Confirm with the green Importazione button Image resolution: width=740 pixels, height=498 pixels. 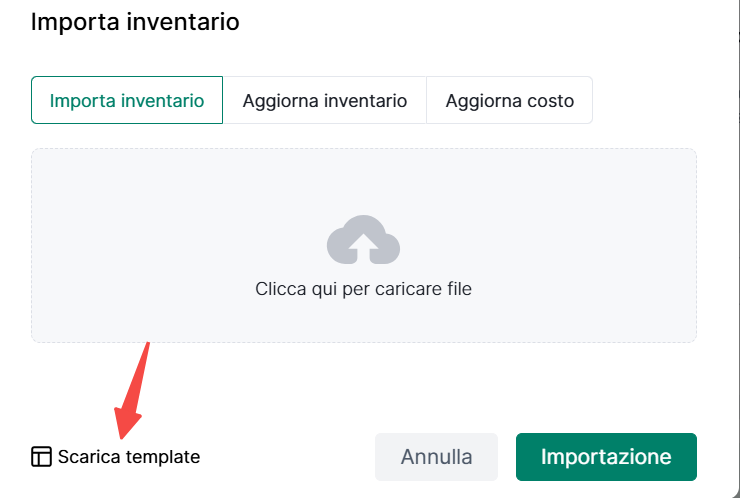click(606, 457)
